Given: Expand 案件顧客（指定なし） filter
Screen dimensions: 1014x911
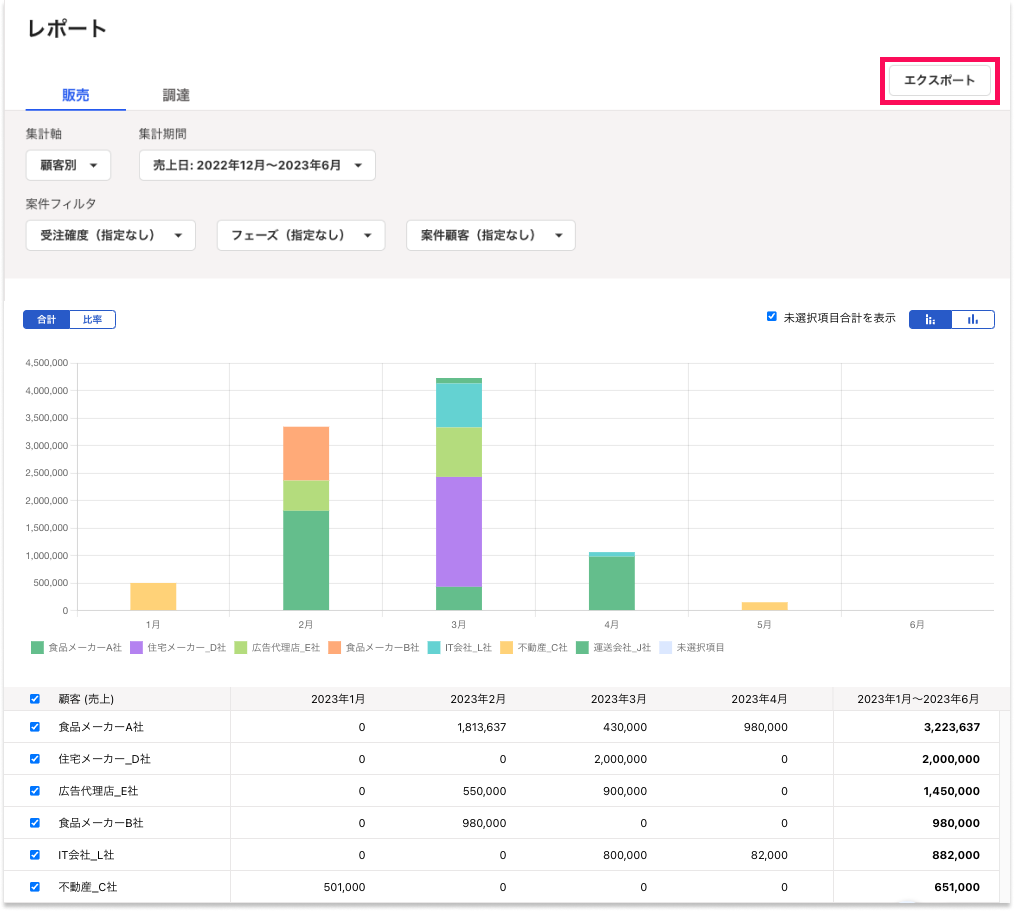Looking at the screenshot, I should [x=491, y=235].
